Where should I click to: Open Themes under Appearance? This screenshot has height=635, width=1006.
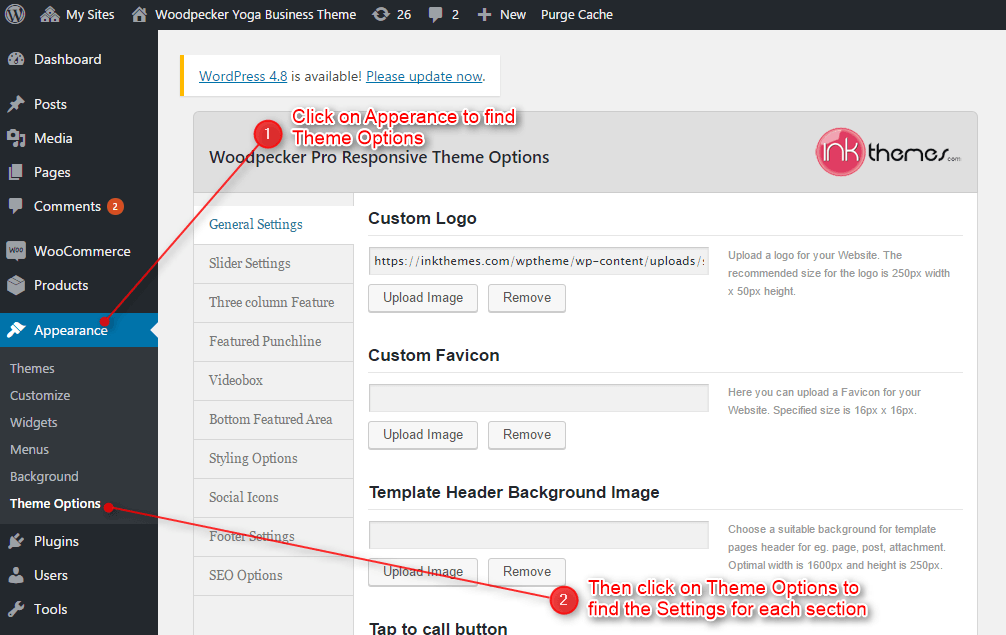32,368
